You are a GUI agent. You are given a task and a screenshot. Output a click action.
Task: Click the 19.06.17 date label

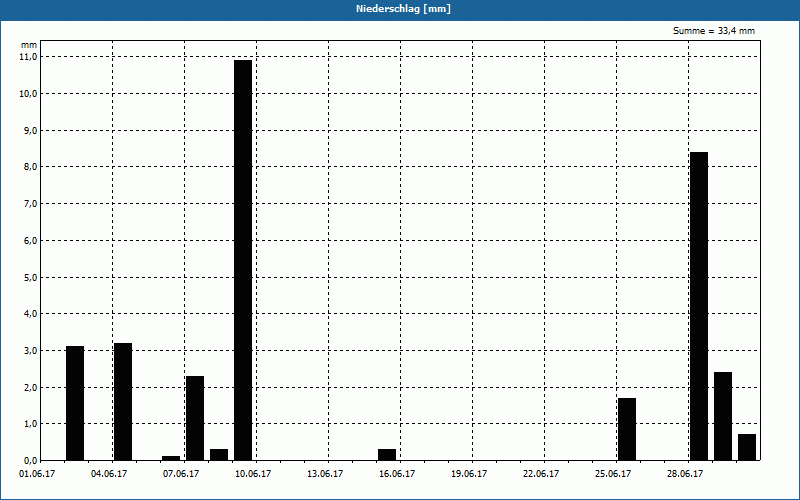tap(469, 474)
